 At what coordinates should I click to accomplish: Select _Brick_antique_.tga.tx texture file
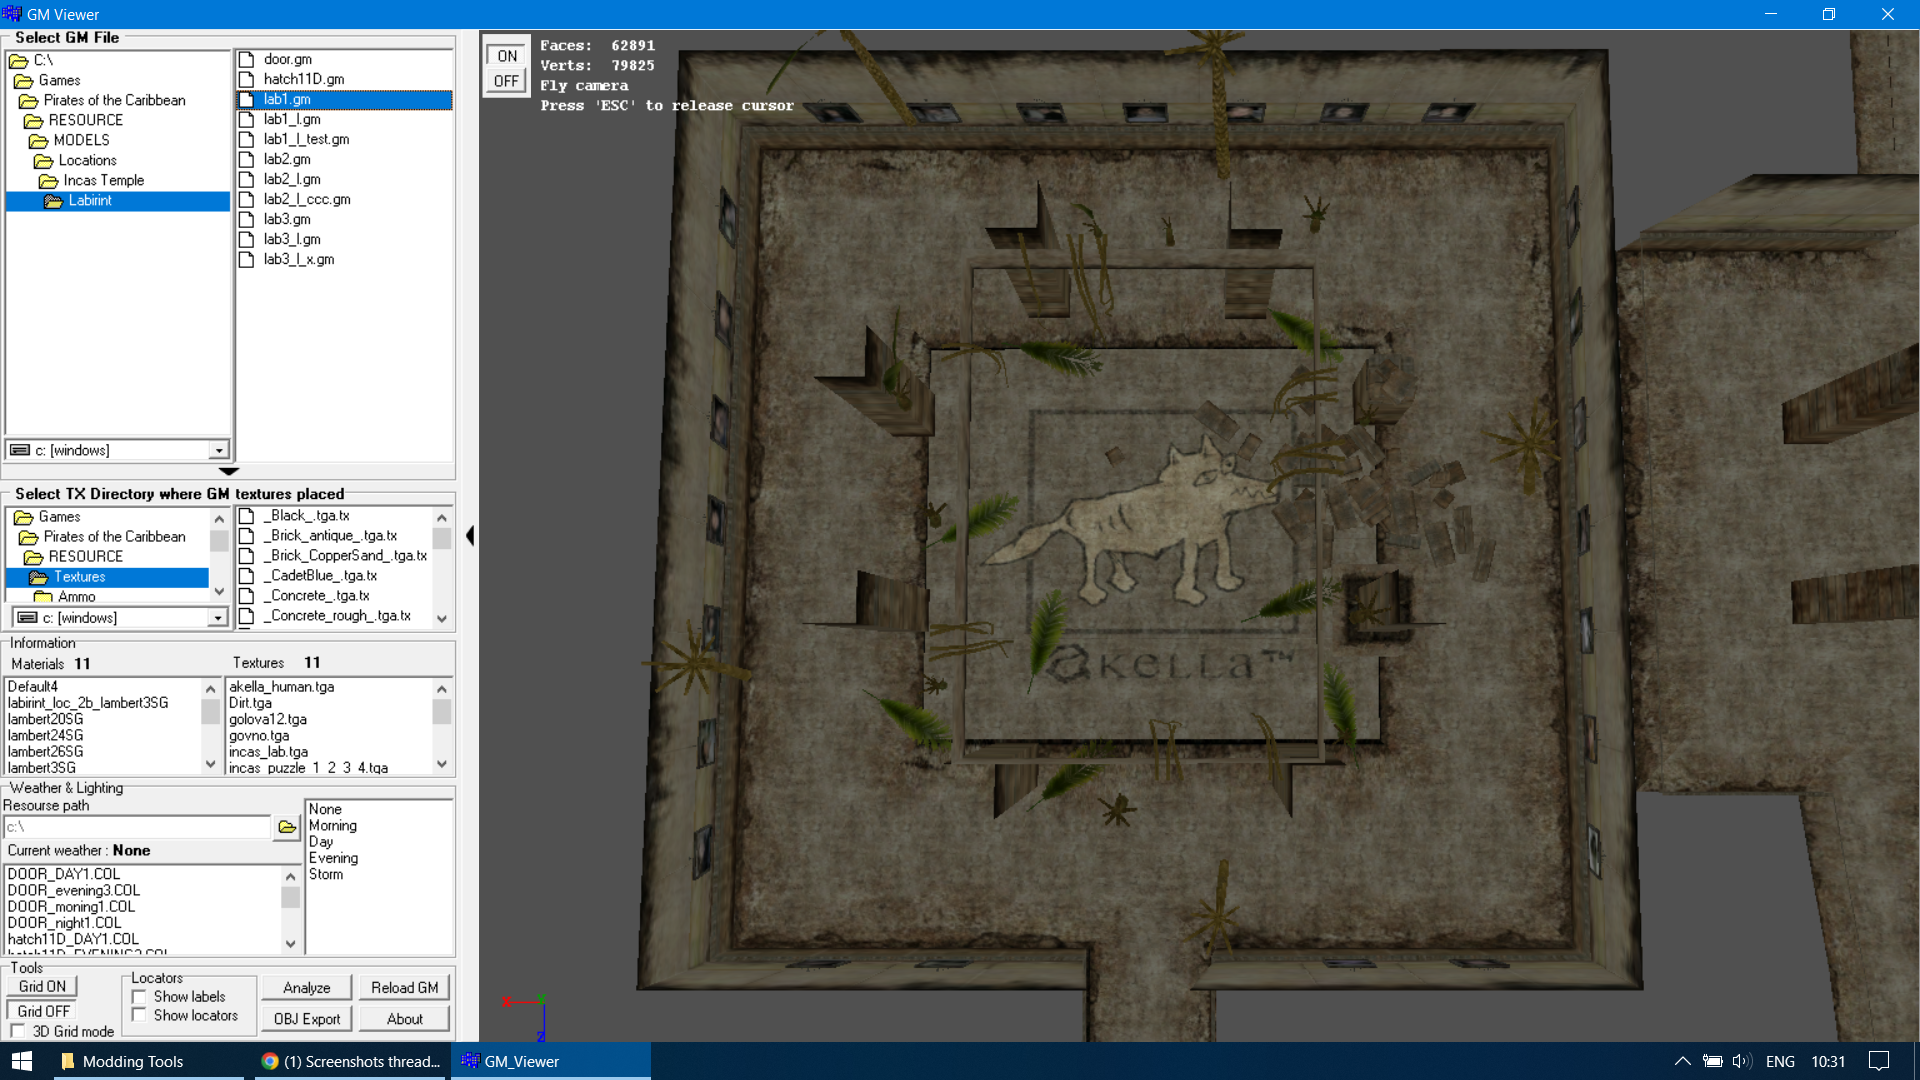pyautogui.click(x=330, y=536)
